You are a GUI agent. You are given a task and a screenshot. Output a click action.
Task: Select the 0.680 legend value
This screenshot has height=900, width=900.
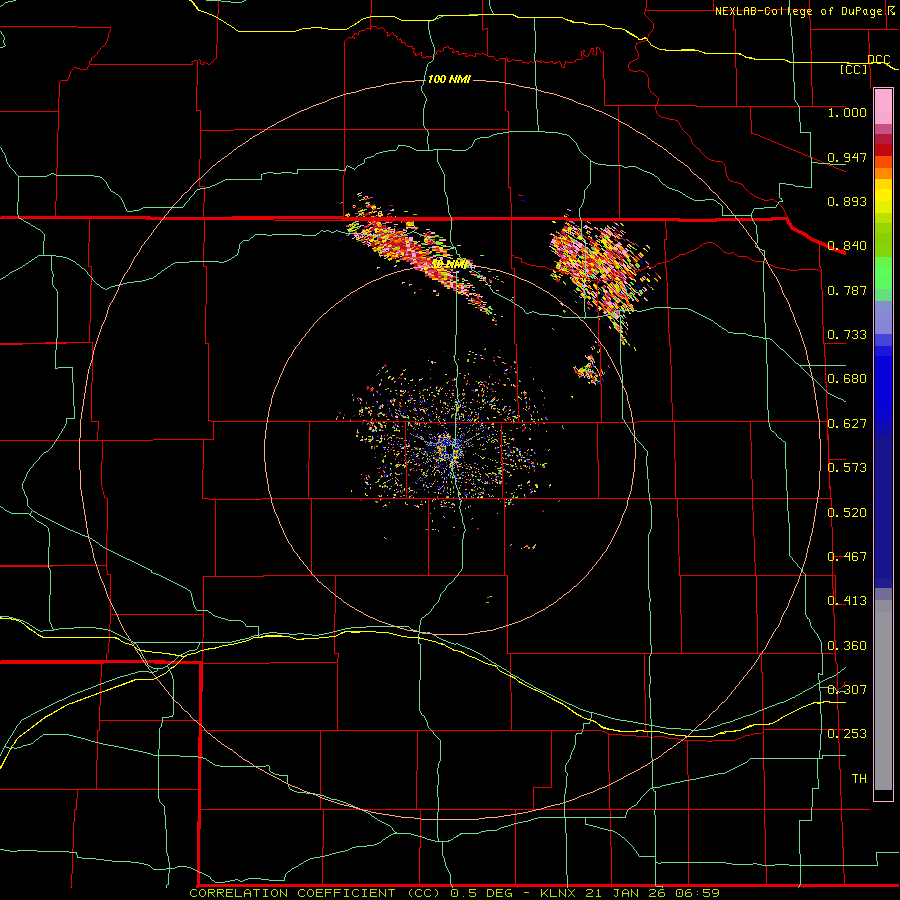pos(847,379)
